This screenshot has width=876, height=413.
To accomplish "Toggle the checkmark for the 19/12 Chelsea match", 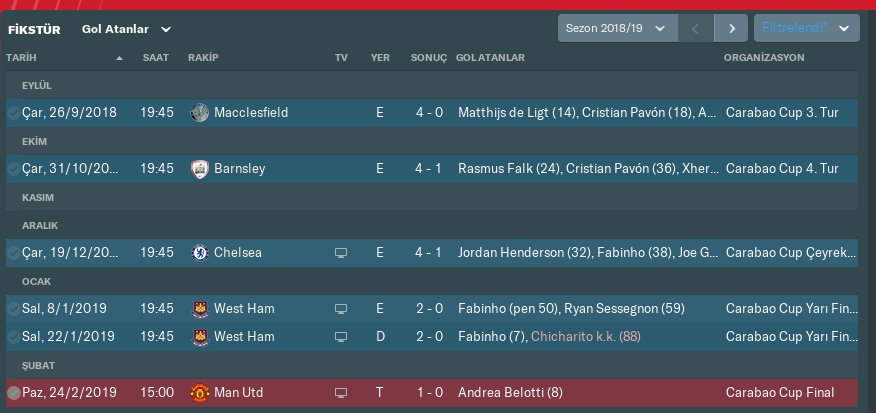I will click(x=13, y=253).
